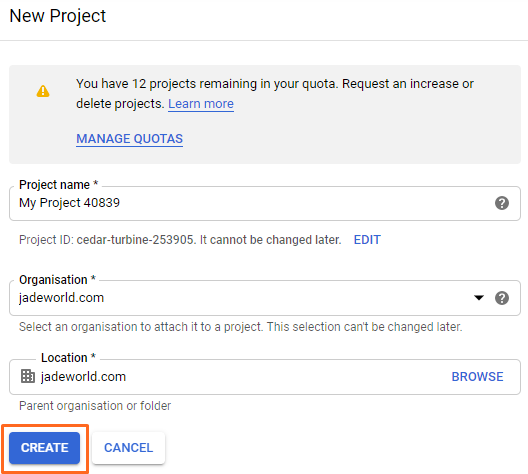528x474 pixels.
Task: Click the Learn more link
Action: tap(201, 104)
